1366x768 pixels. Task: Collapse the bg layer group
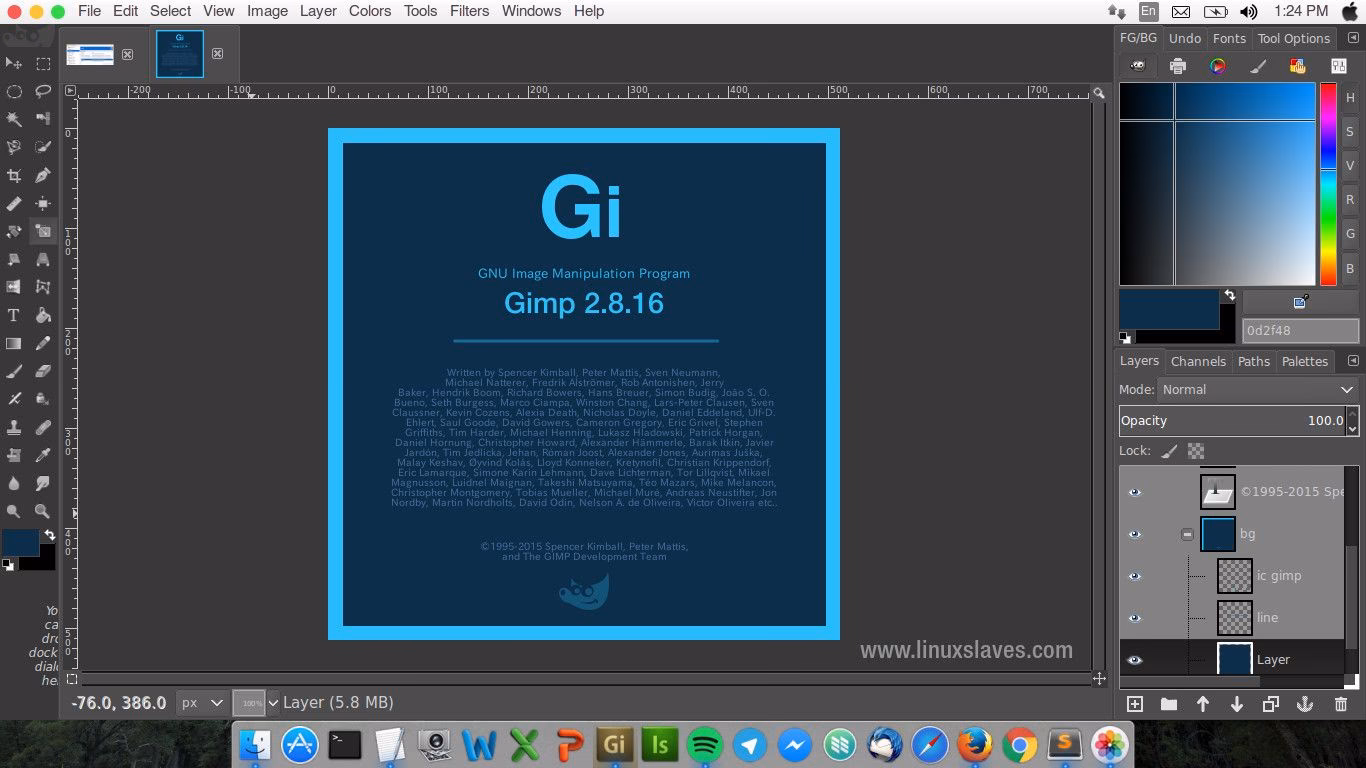click(x=1187, y=533)
